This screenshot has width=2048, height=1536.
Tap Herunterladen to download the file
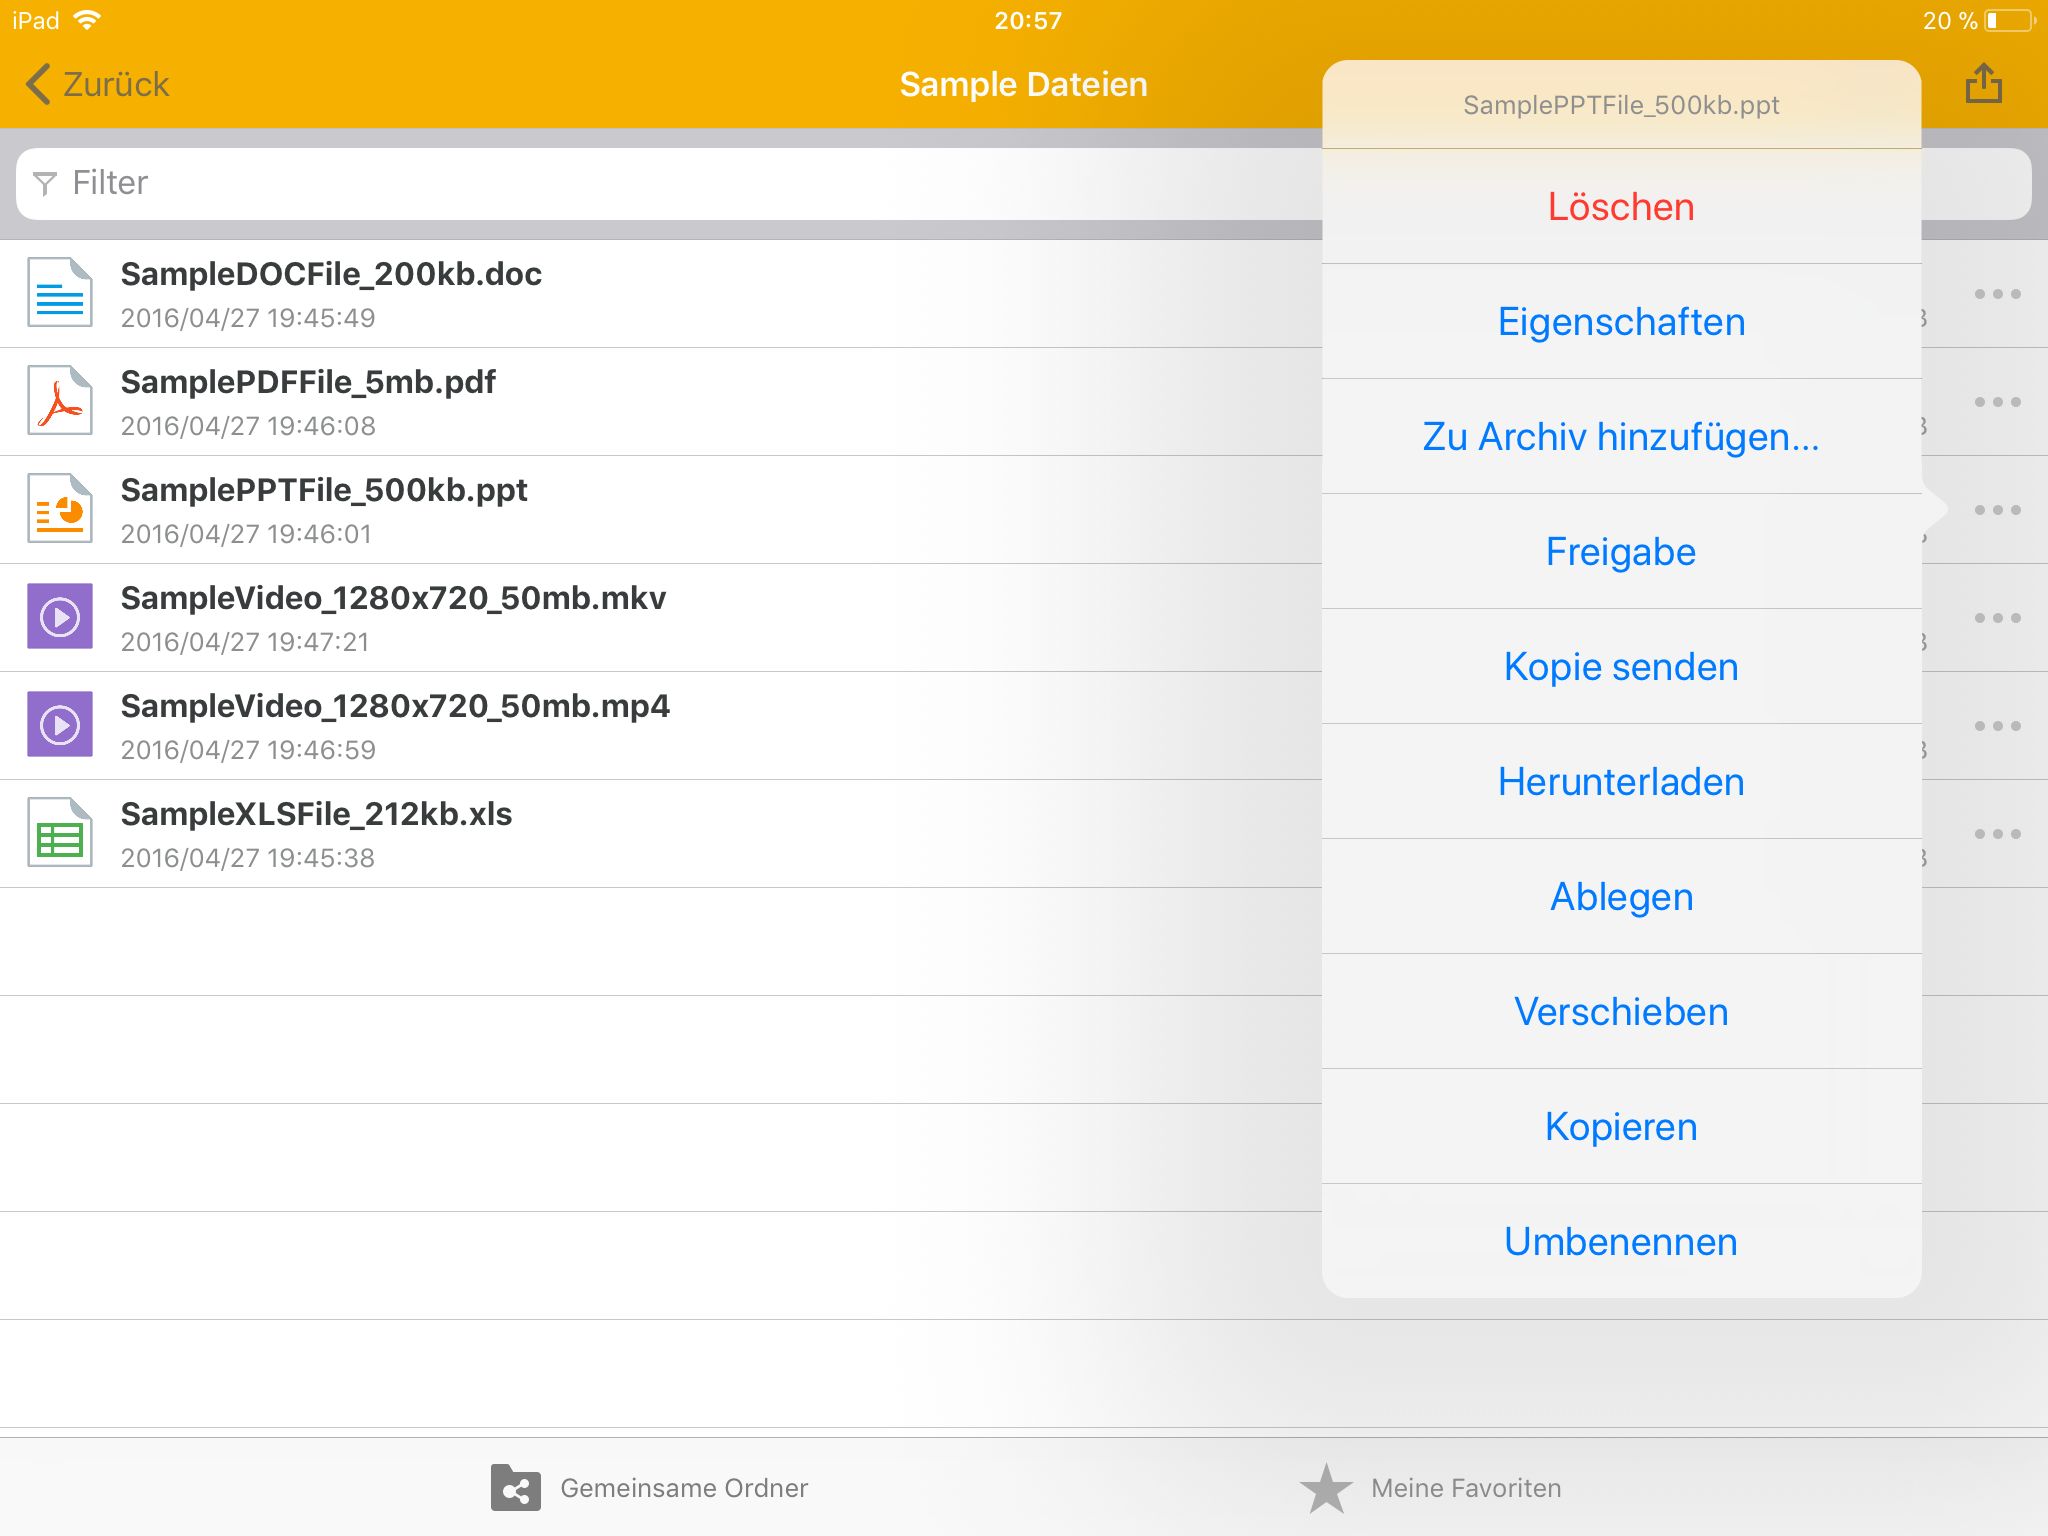[1621, 782]
